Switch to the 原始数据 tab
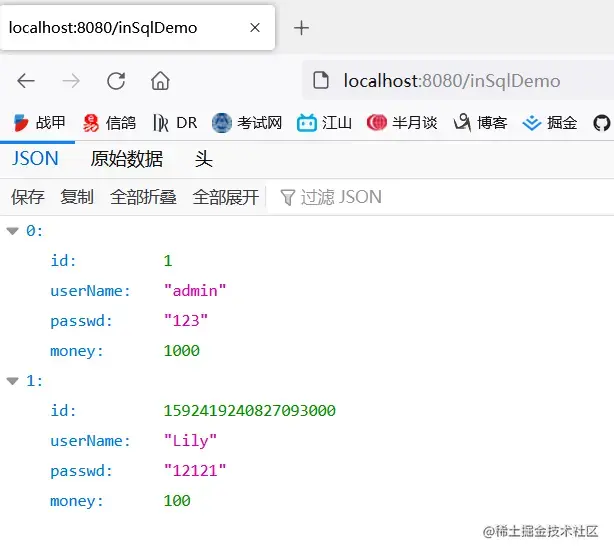 coord(126,159)
